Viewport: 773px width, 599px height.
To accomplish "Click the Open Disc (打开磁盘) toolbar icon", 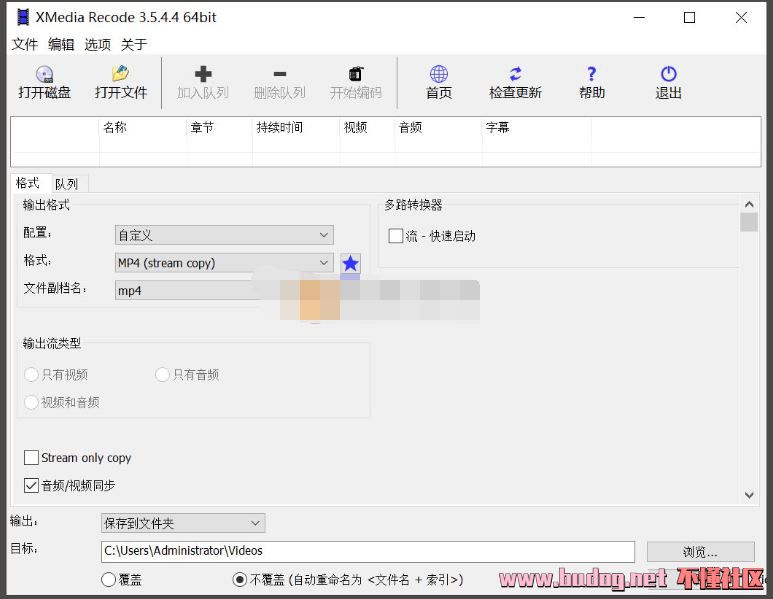I will [x=44, y=74].
